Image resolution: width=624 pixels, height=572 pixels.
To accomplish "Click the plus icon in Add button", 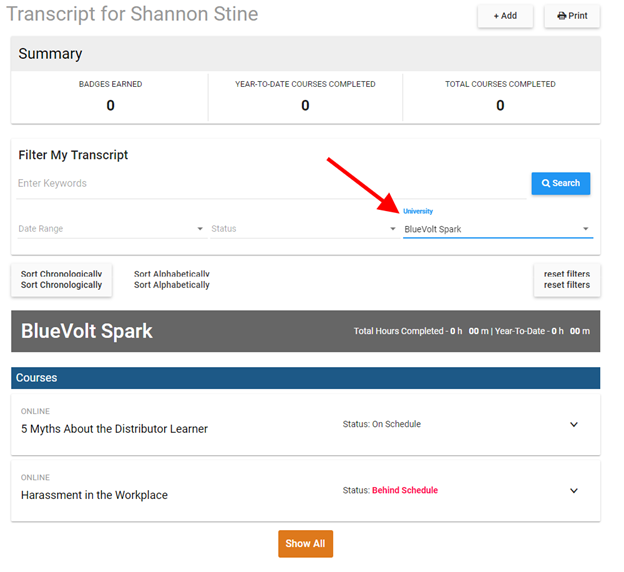I will click(x=496, y=16).
